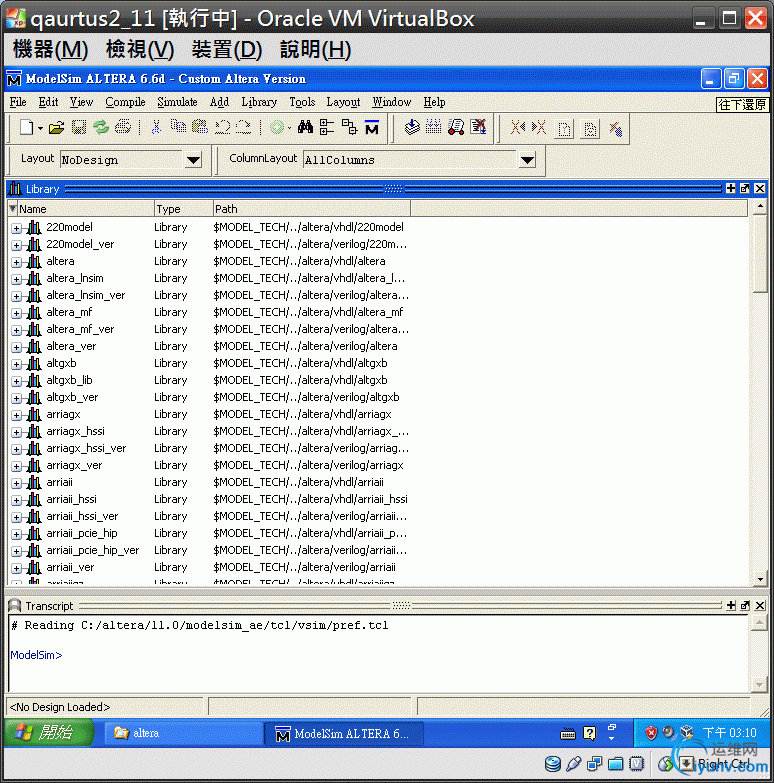Click the red shield security tray icon

click(651, 733)
